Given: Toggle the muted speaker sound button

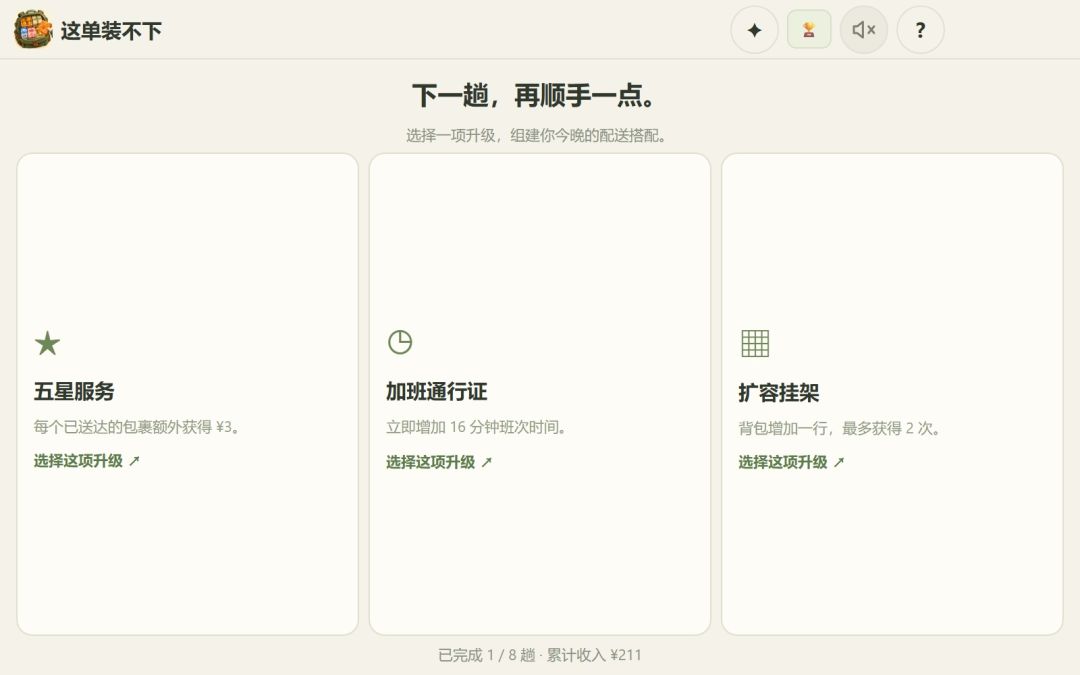Looking at the screenshot, I should [x=864, y=30].
